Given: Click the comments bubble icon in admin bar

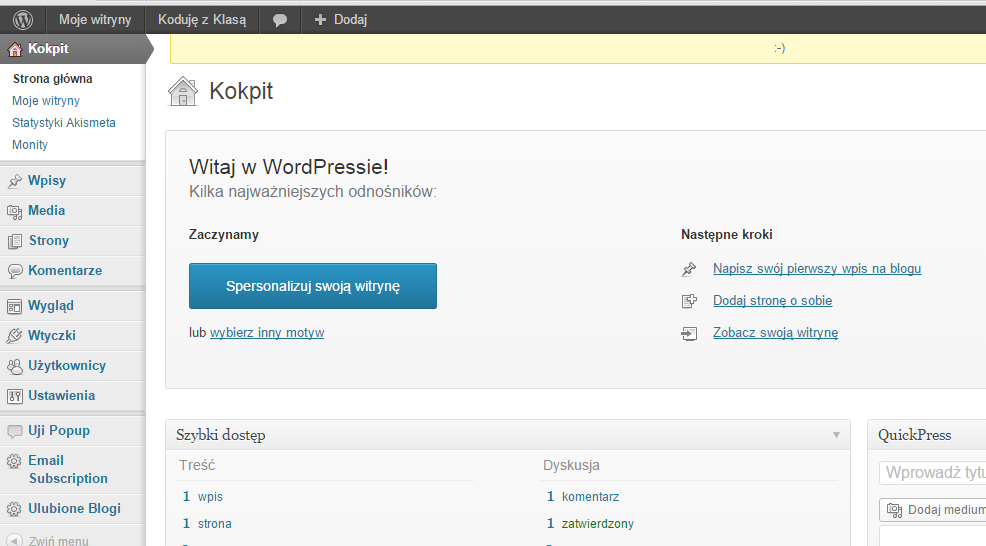Looking at the screenshot, I should (280, 20).
